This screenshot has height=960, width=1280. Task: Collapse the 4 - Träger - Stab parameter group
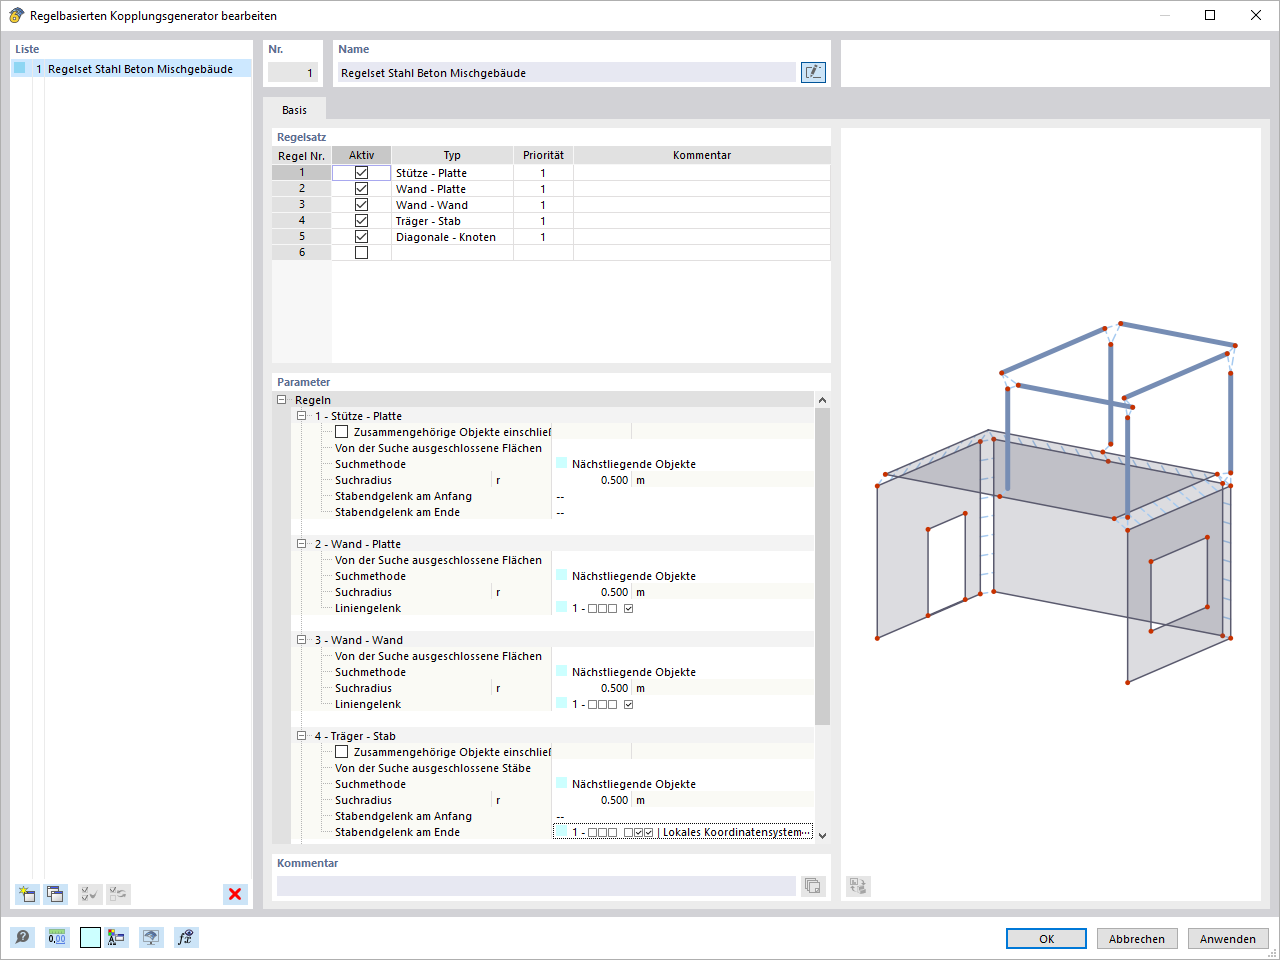pyautogui.click(x=301, y=736)
